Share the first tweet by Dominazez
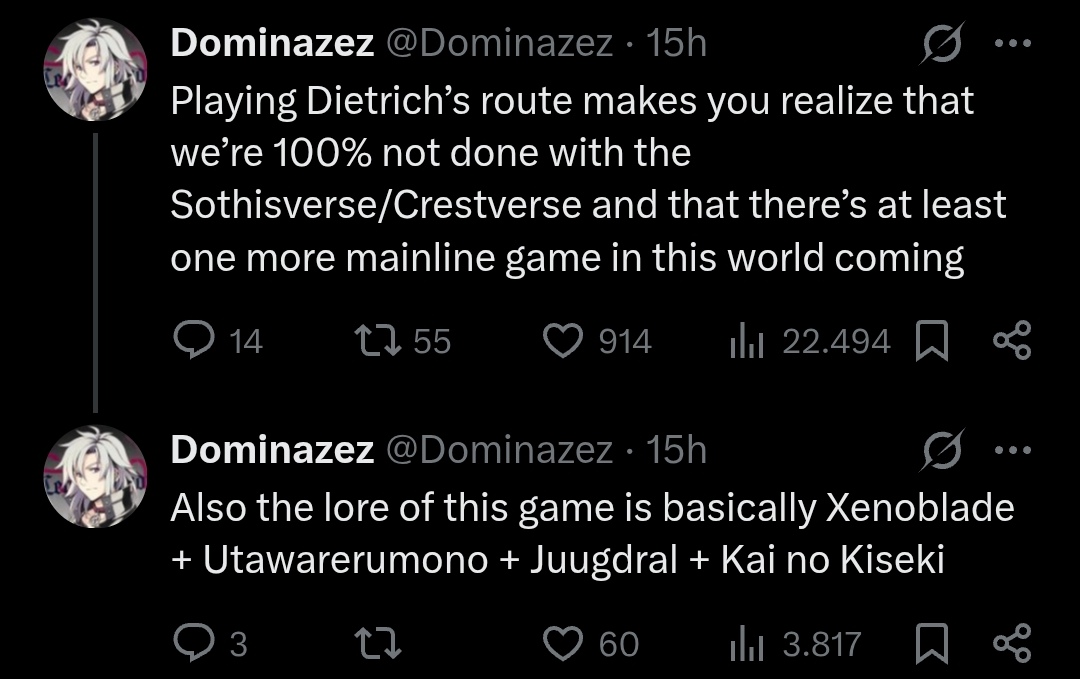1080x679 pixels. click(1012, 341)
